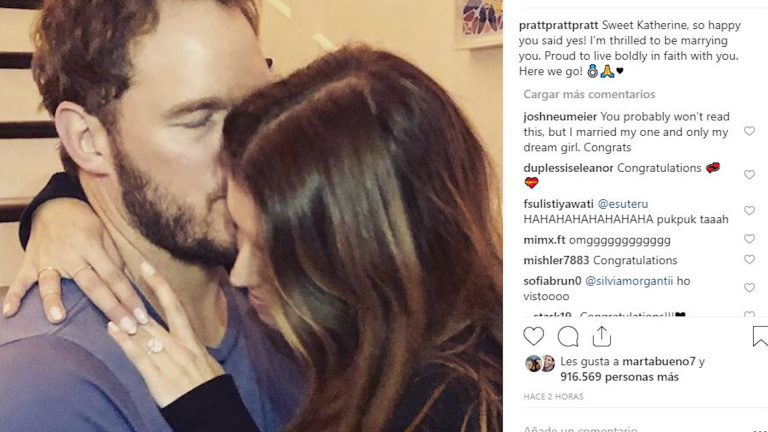The image size is (768, 432).
Task: Open the @esuteru mention
Action: tap(623, 204)
